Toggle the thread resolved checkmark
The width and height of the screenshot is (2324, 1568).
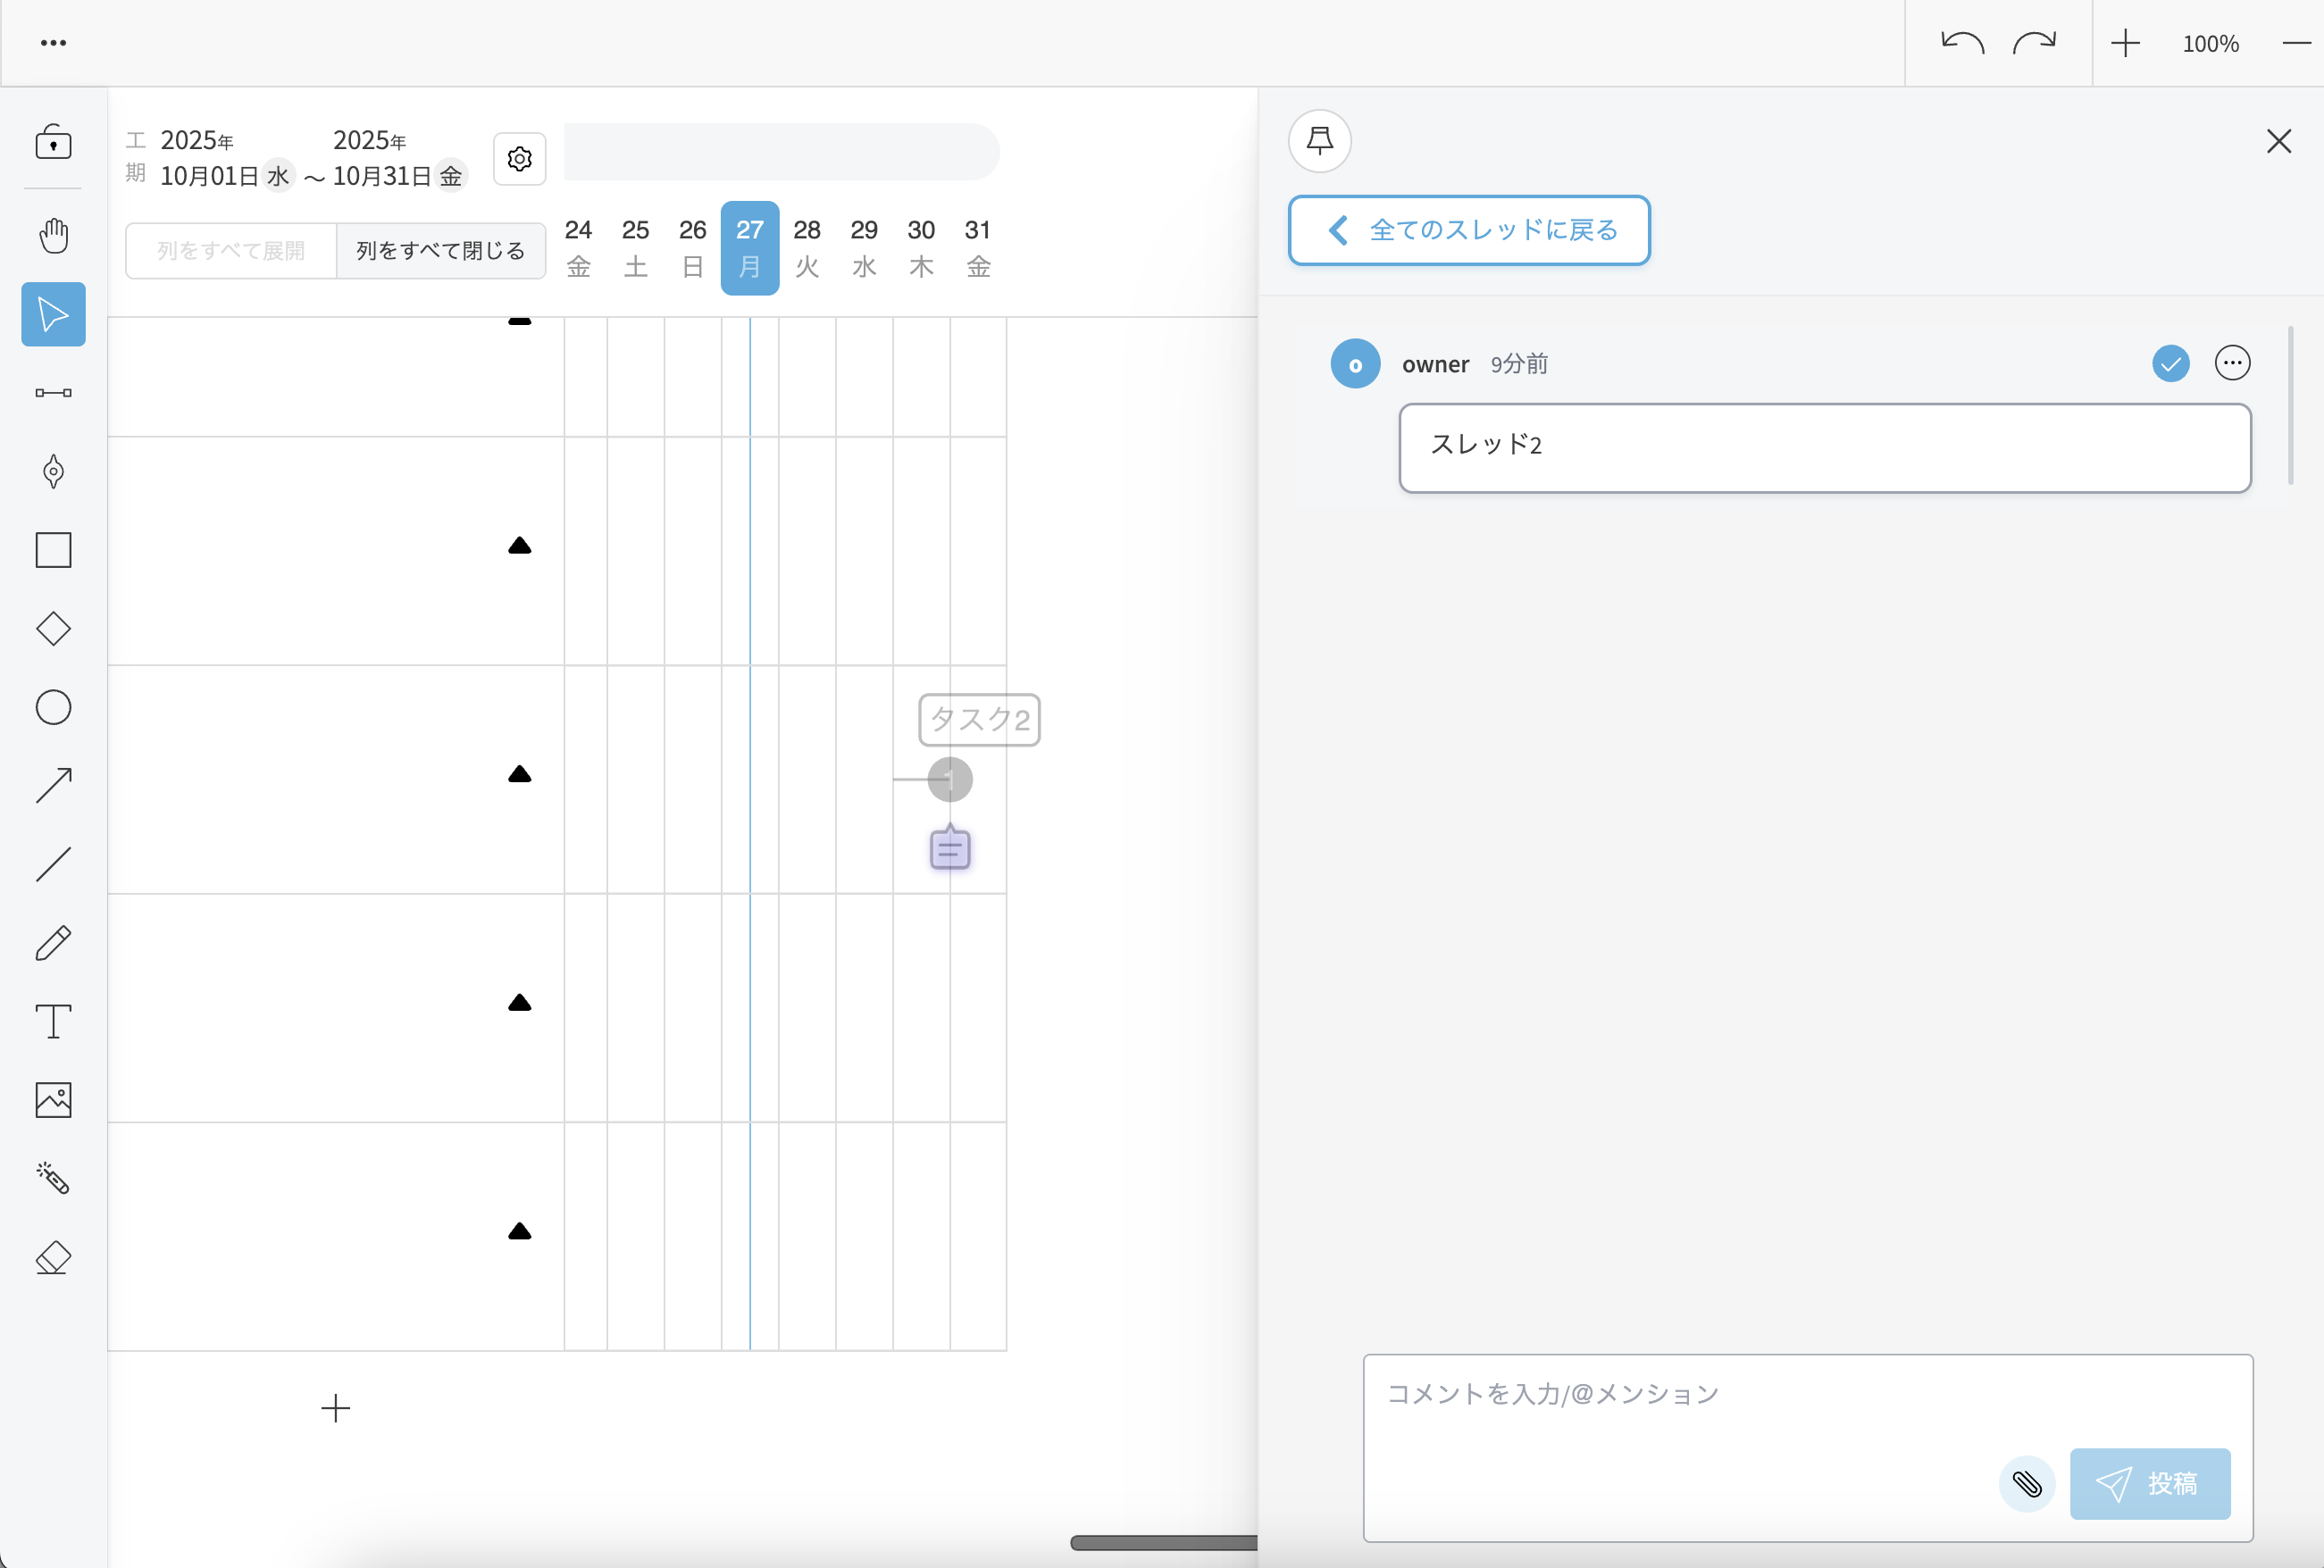pyautogui.click(x=2170, y=364)
